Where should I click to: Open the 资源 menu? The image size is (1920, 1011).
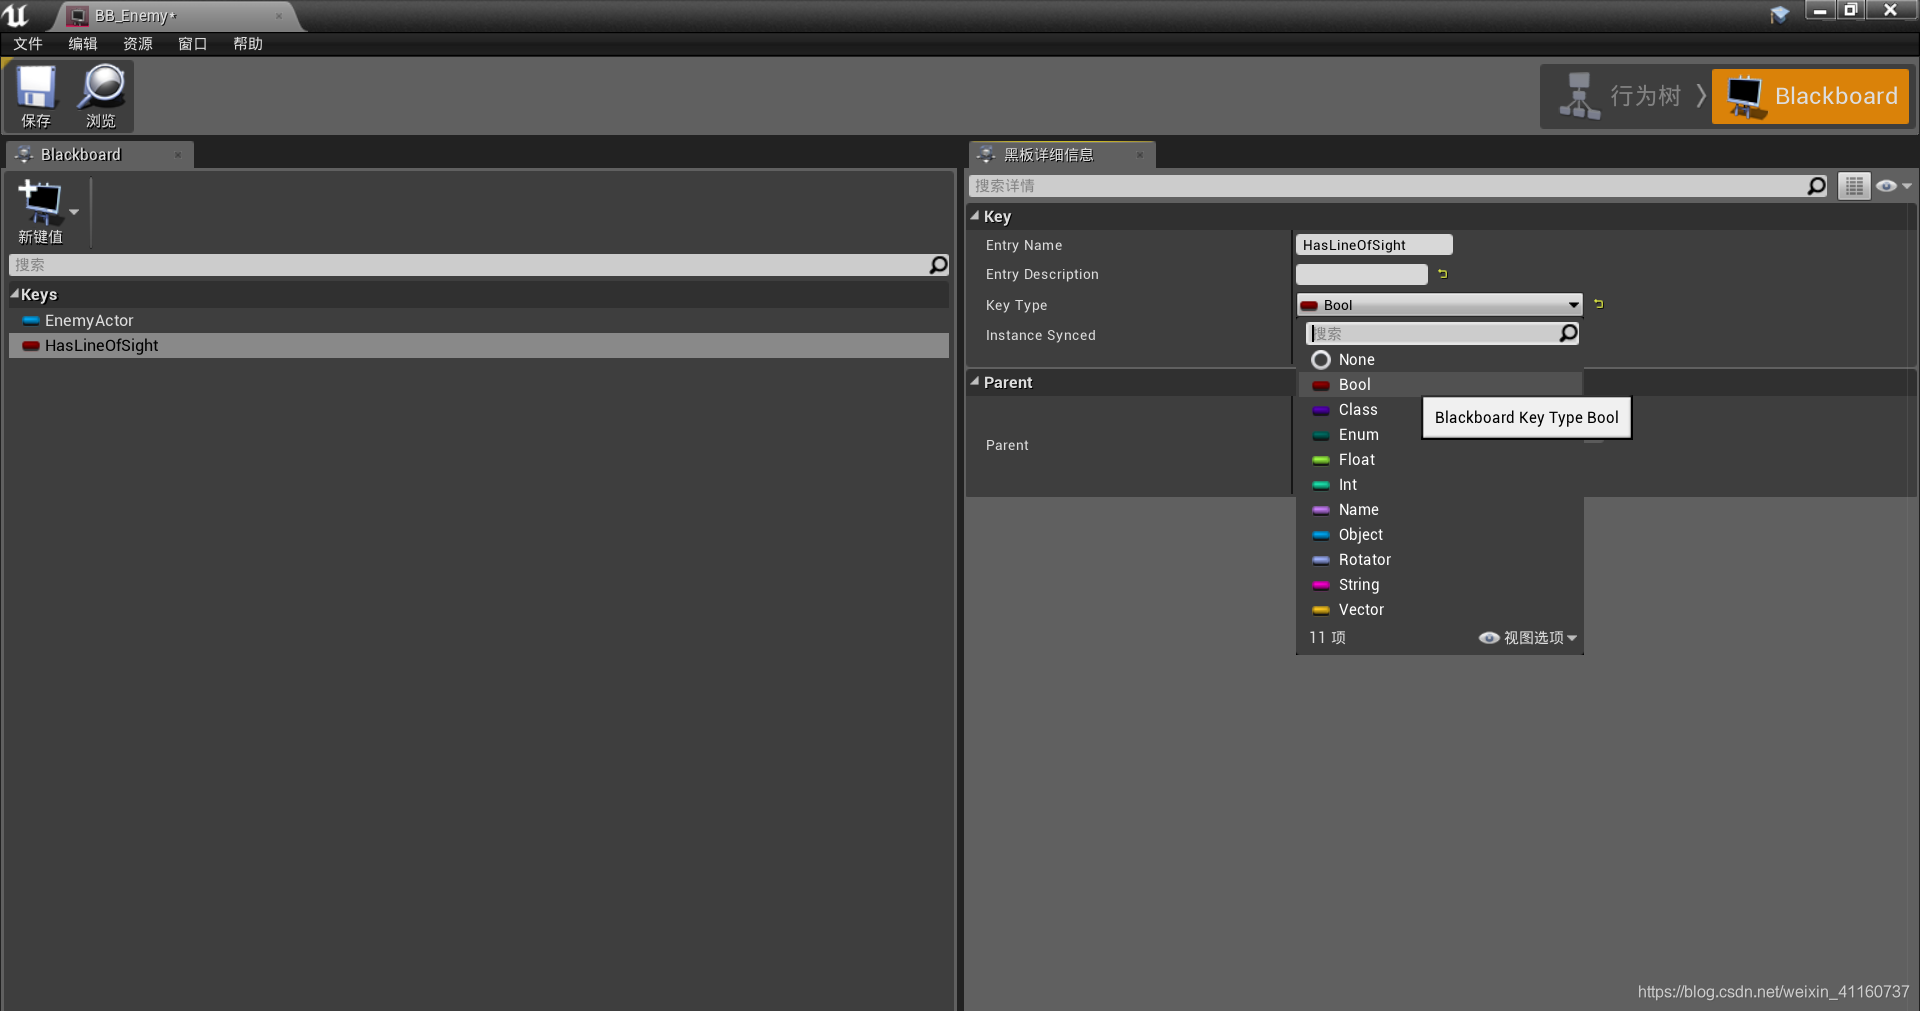pos(138,44)
